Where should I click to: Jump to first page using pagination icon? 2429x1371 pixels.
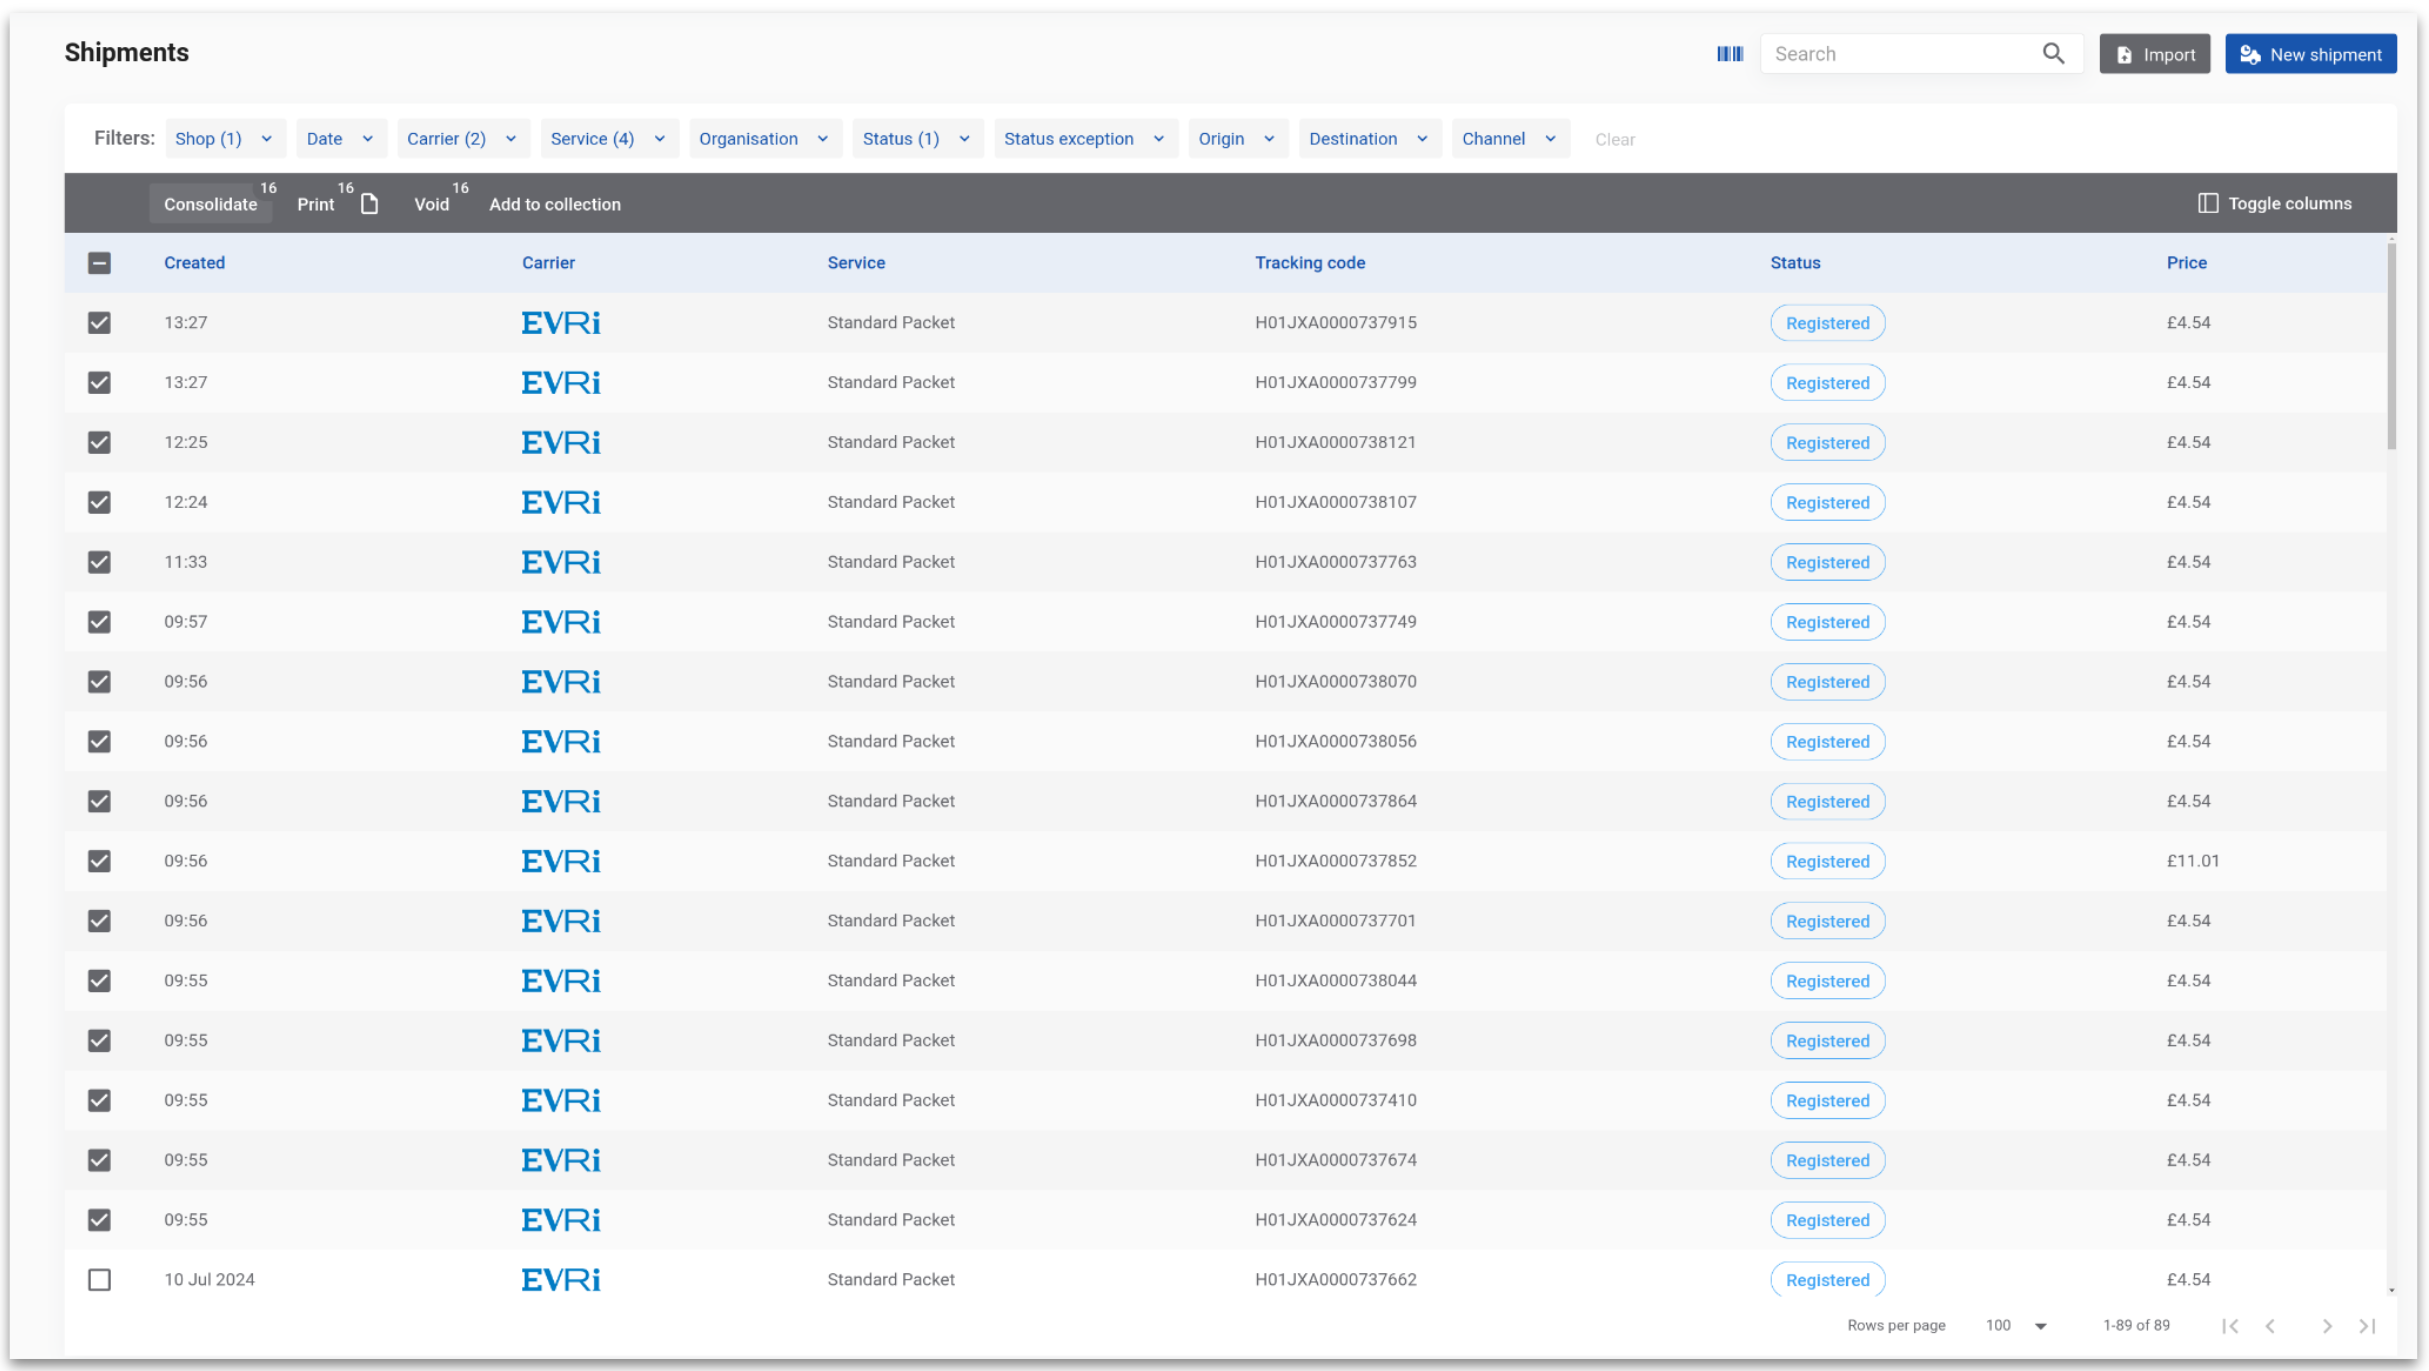click(2231, 1325)
